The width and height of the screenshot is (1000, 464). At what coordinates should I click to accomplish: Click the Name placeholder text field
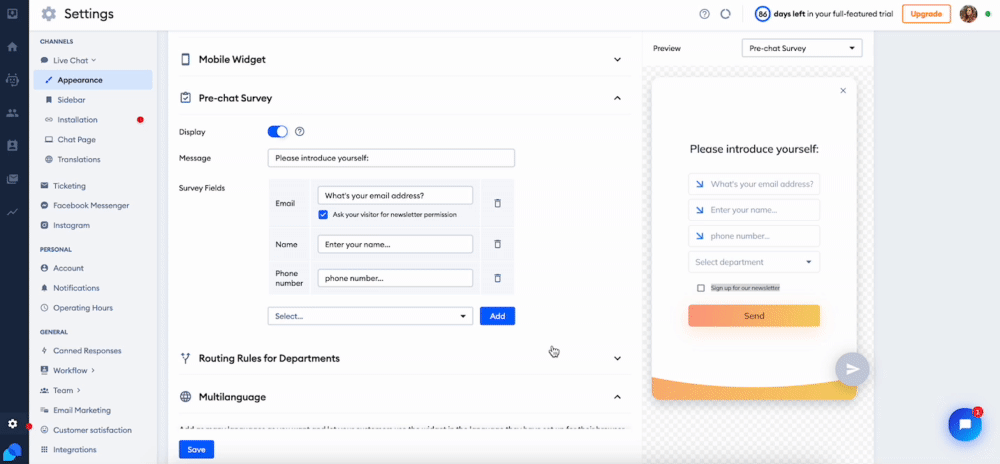click(395, 244)
